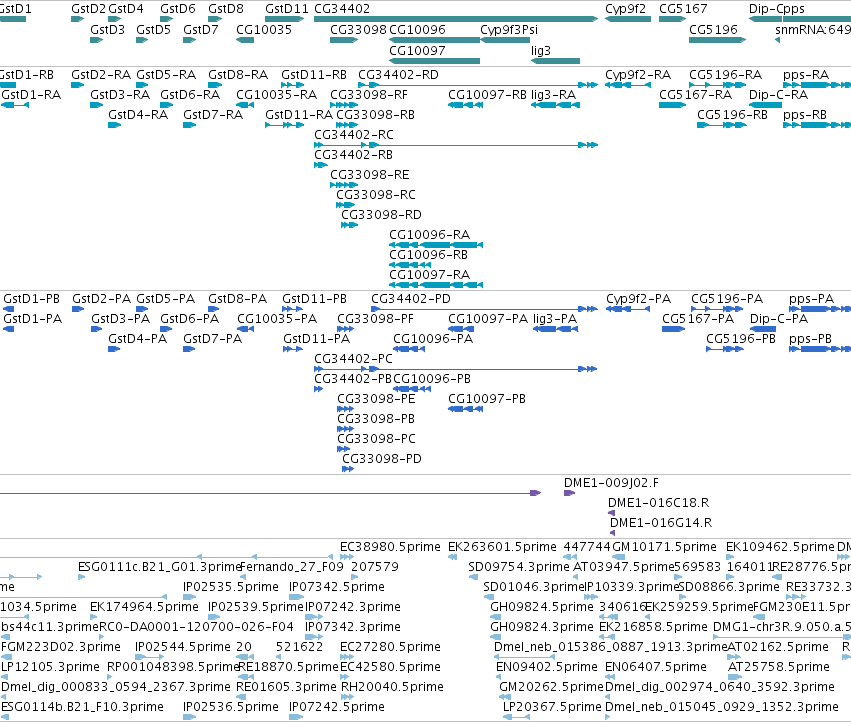Click the CG10097-RA transcript label
The width and height of the screenshot is (851, 722).
coord(429,275)
